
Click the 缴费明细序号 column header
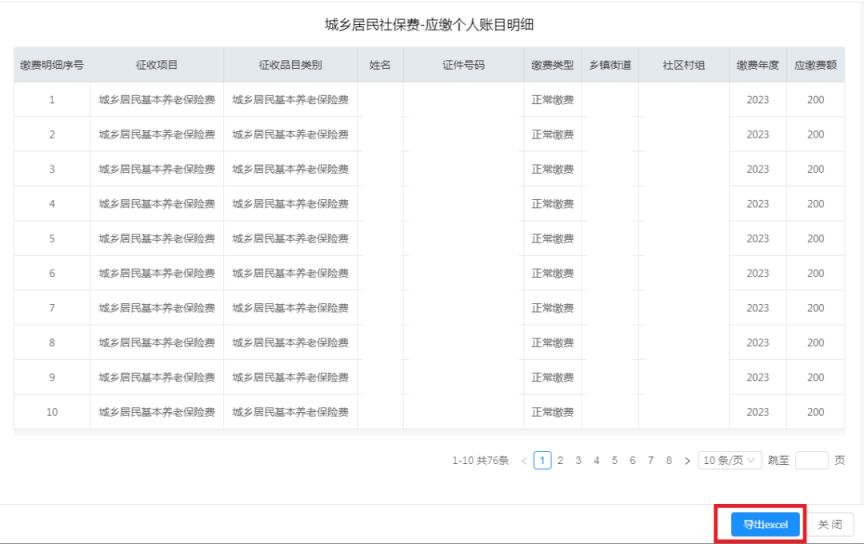pyautogui.click(x=51, y=65)
